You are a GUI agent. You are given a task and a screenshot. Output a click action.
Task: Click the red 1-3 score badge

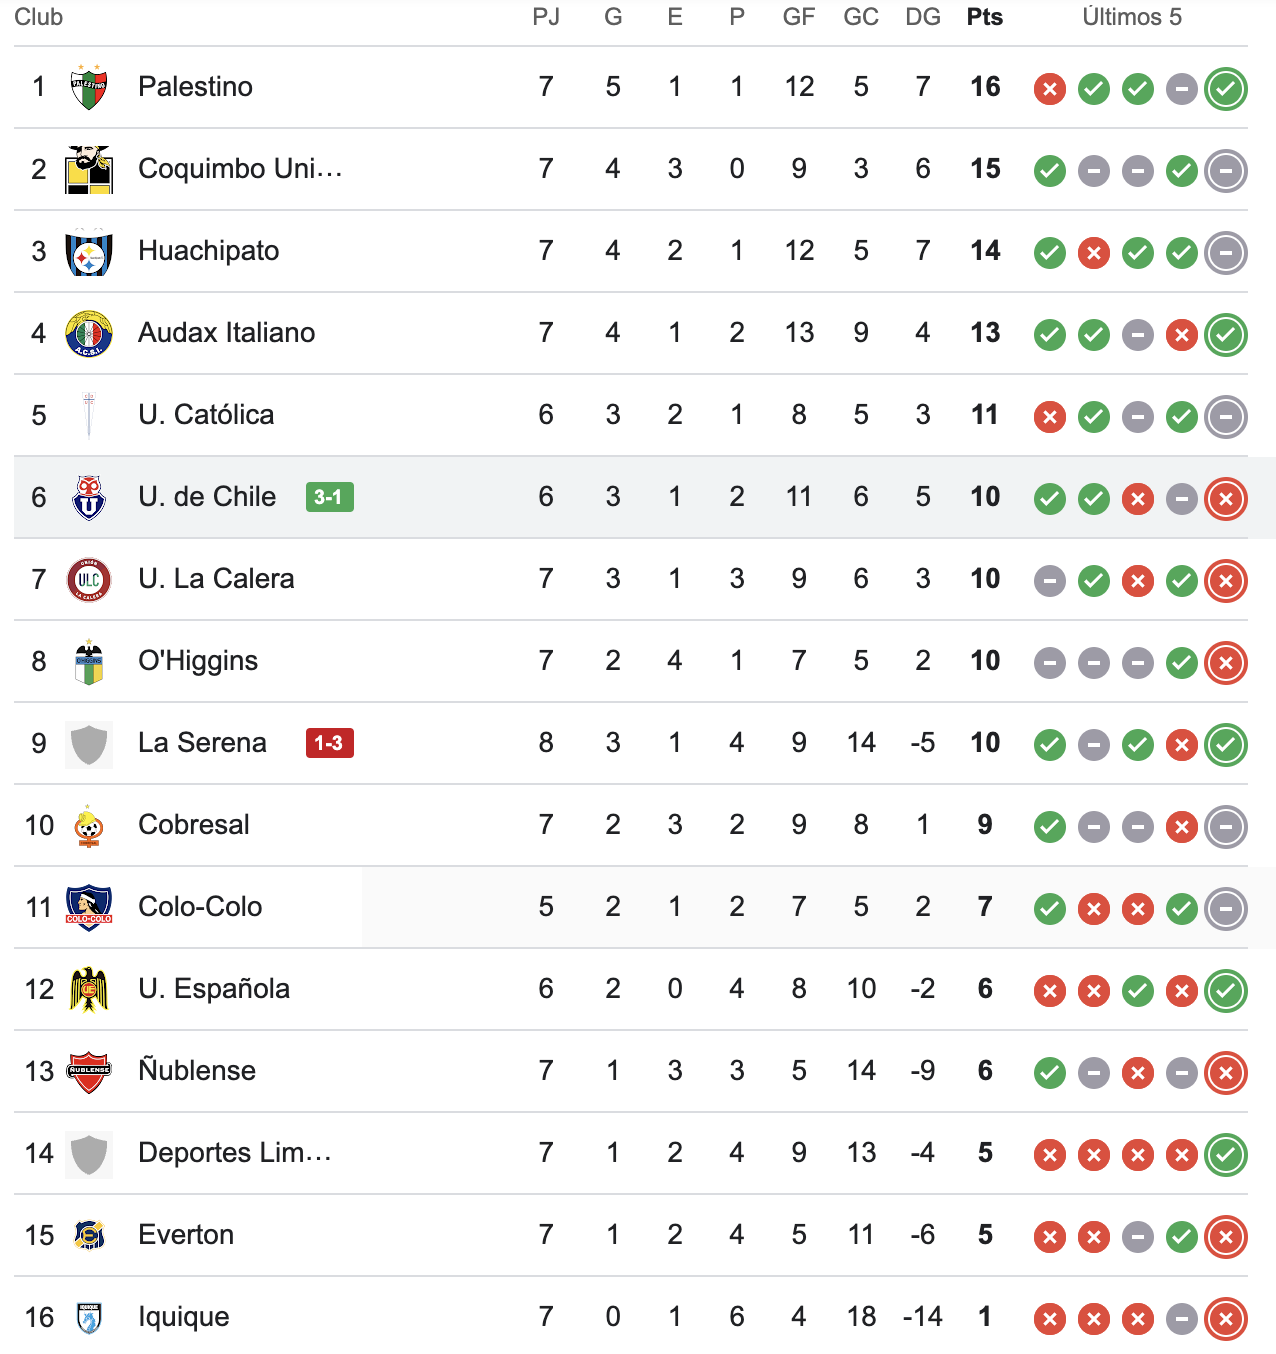(329, 743)
